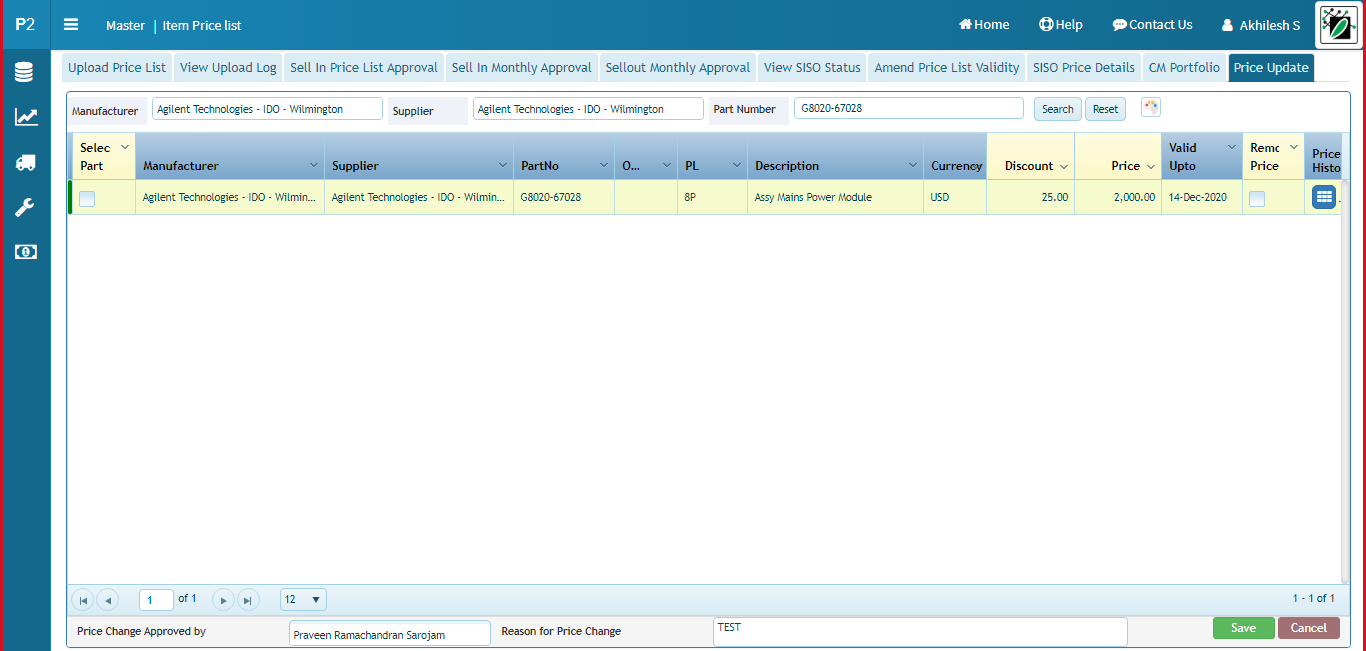Open the Help link
The height and width of the screenshot is (651, 1366).
[x=1061, y=25]
